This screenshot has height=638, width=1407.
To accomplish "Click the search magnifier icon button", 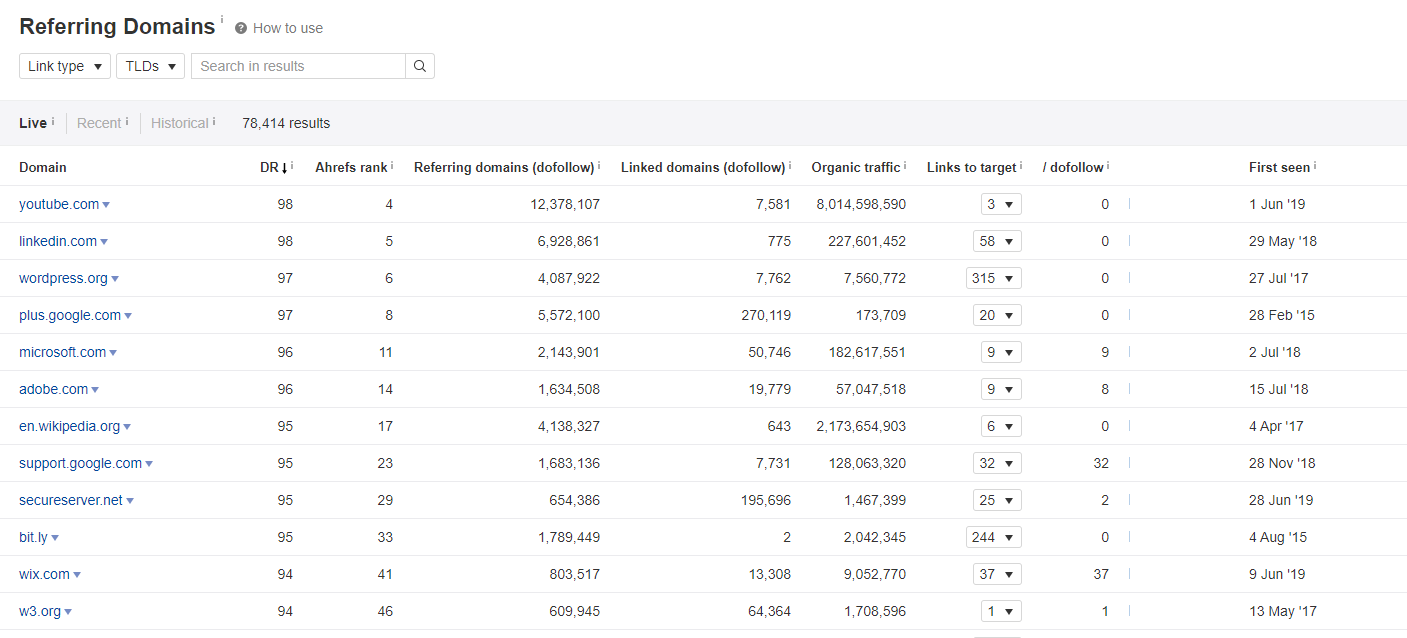I will click(x=420, y=66).
